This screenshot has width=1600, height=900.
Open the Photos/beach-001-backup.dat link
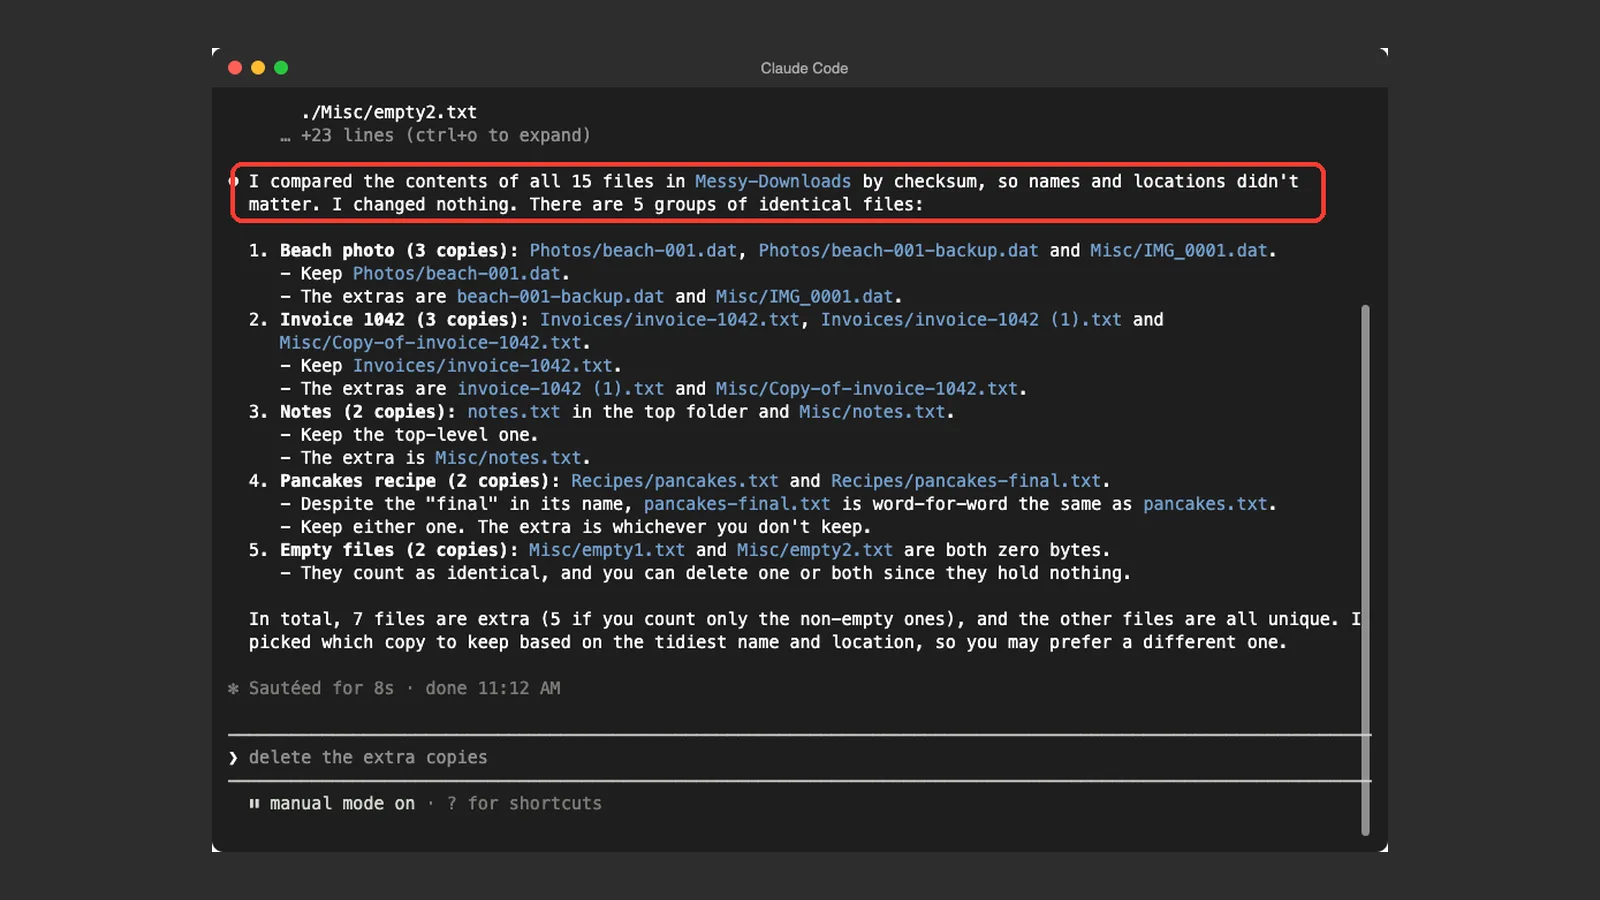[898, 250]
